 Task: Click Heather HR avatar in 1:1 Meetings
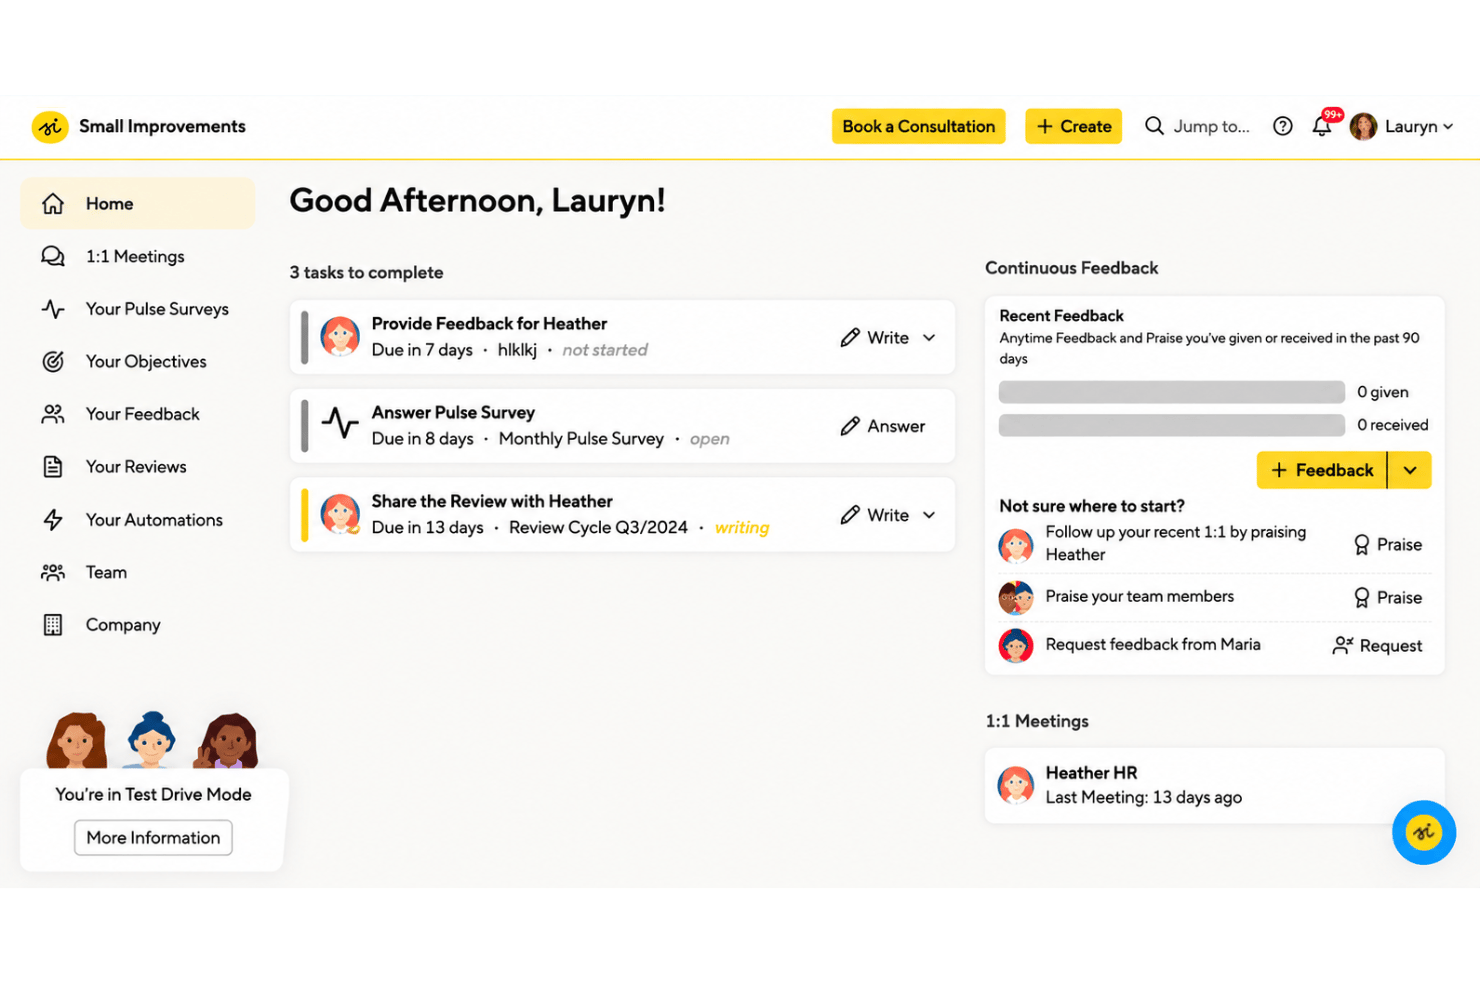click(x=1016, y=785)
